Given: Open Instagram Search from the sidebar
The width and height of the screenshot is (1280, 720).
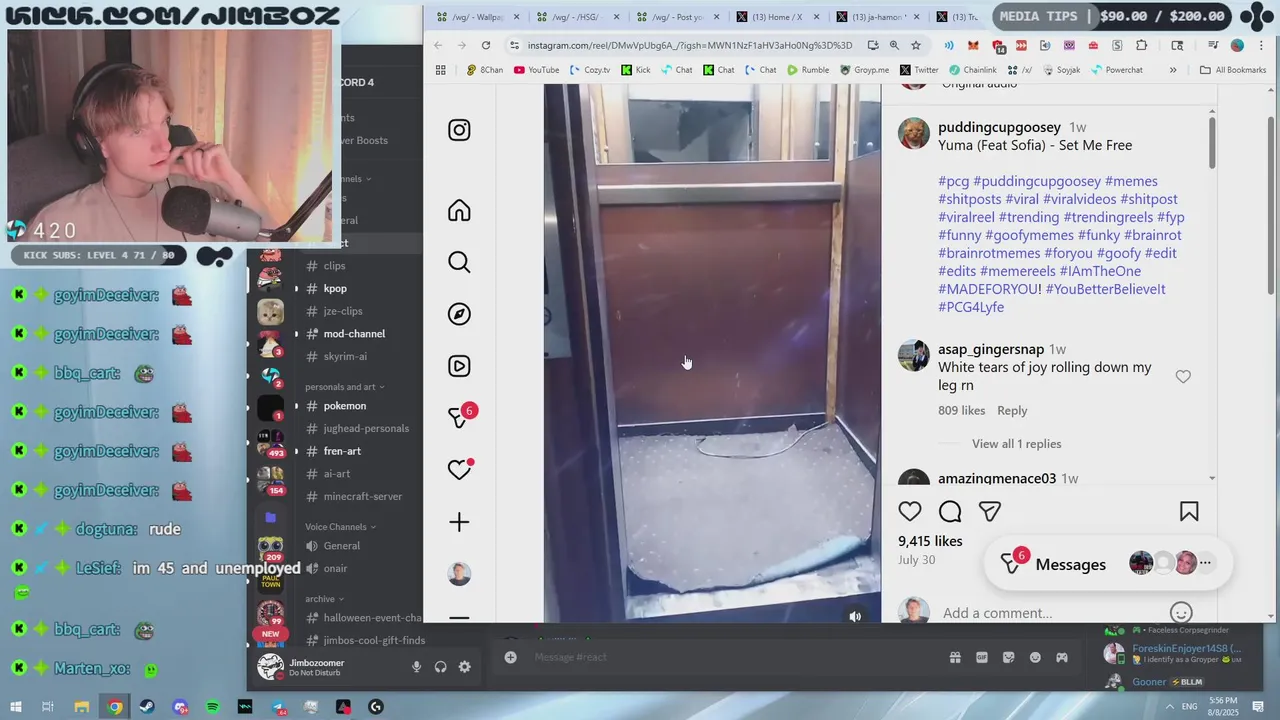Looking at the screenshot, I should pos(459,262).
